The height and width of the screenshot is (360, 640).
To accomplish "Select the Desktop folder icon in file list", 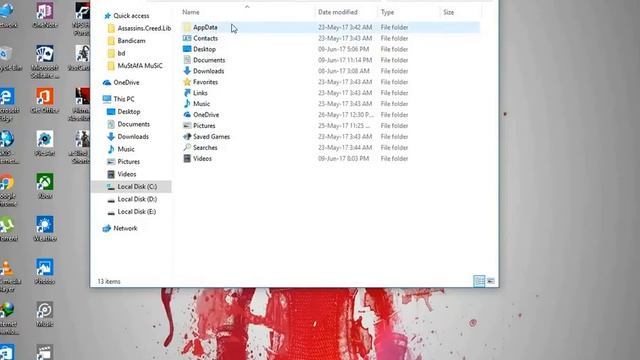I will (187, 49).
